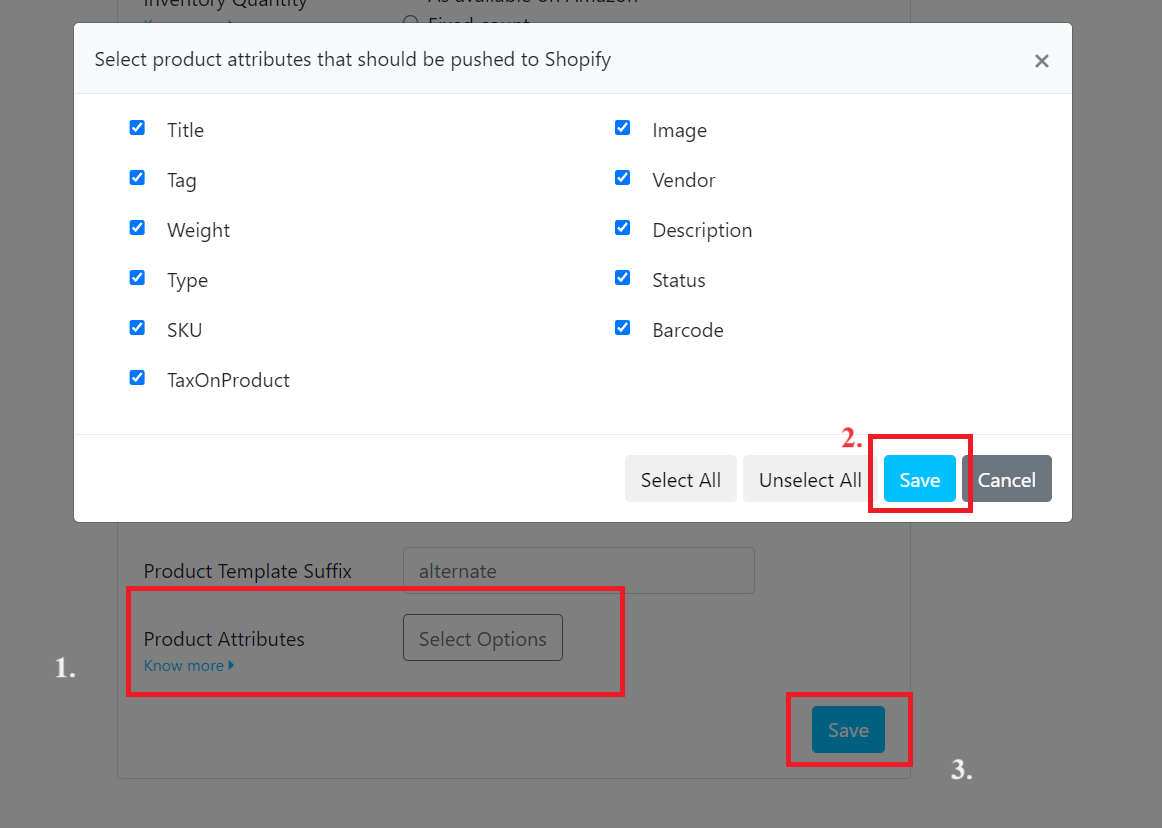The height and width of the screenshot is (828, 1162).
Task: Uncheck the Vendor attribute checkbox
Action: (x=622, y=178)
